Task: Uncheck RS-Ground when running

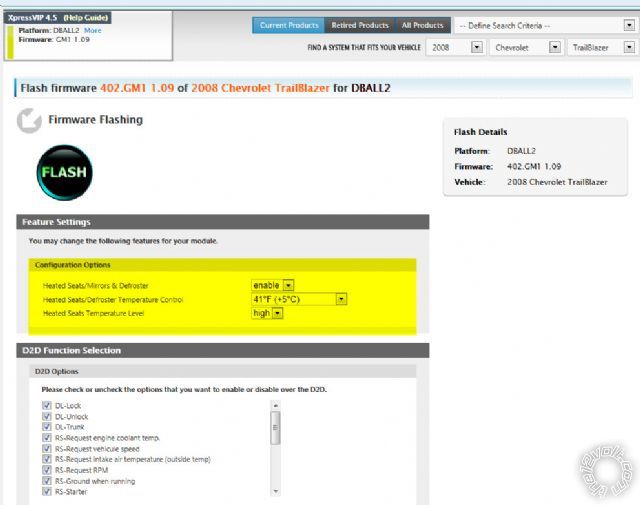Action: click(x=47, y=481)
